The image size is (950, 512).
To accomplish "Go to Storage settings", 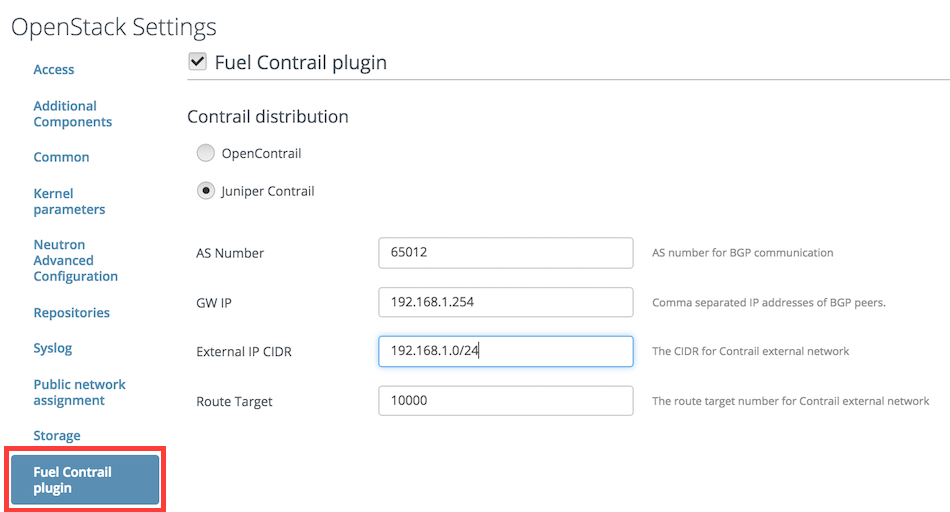I will coord(57,436).
